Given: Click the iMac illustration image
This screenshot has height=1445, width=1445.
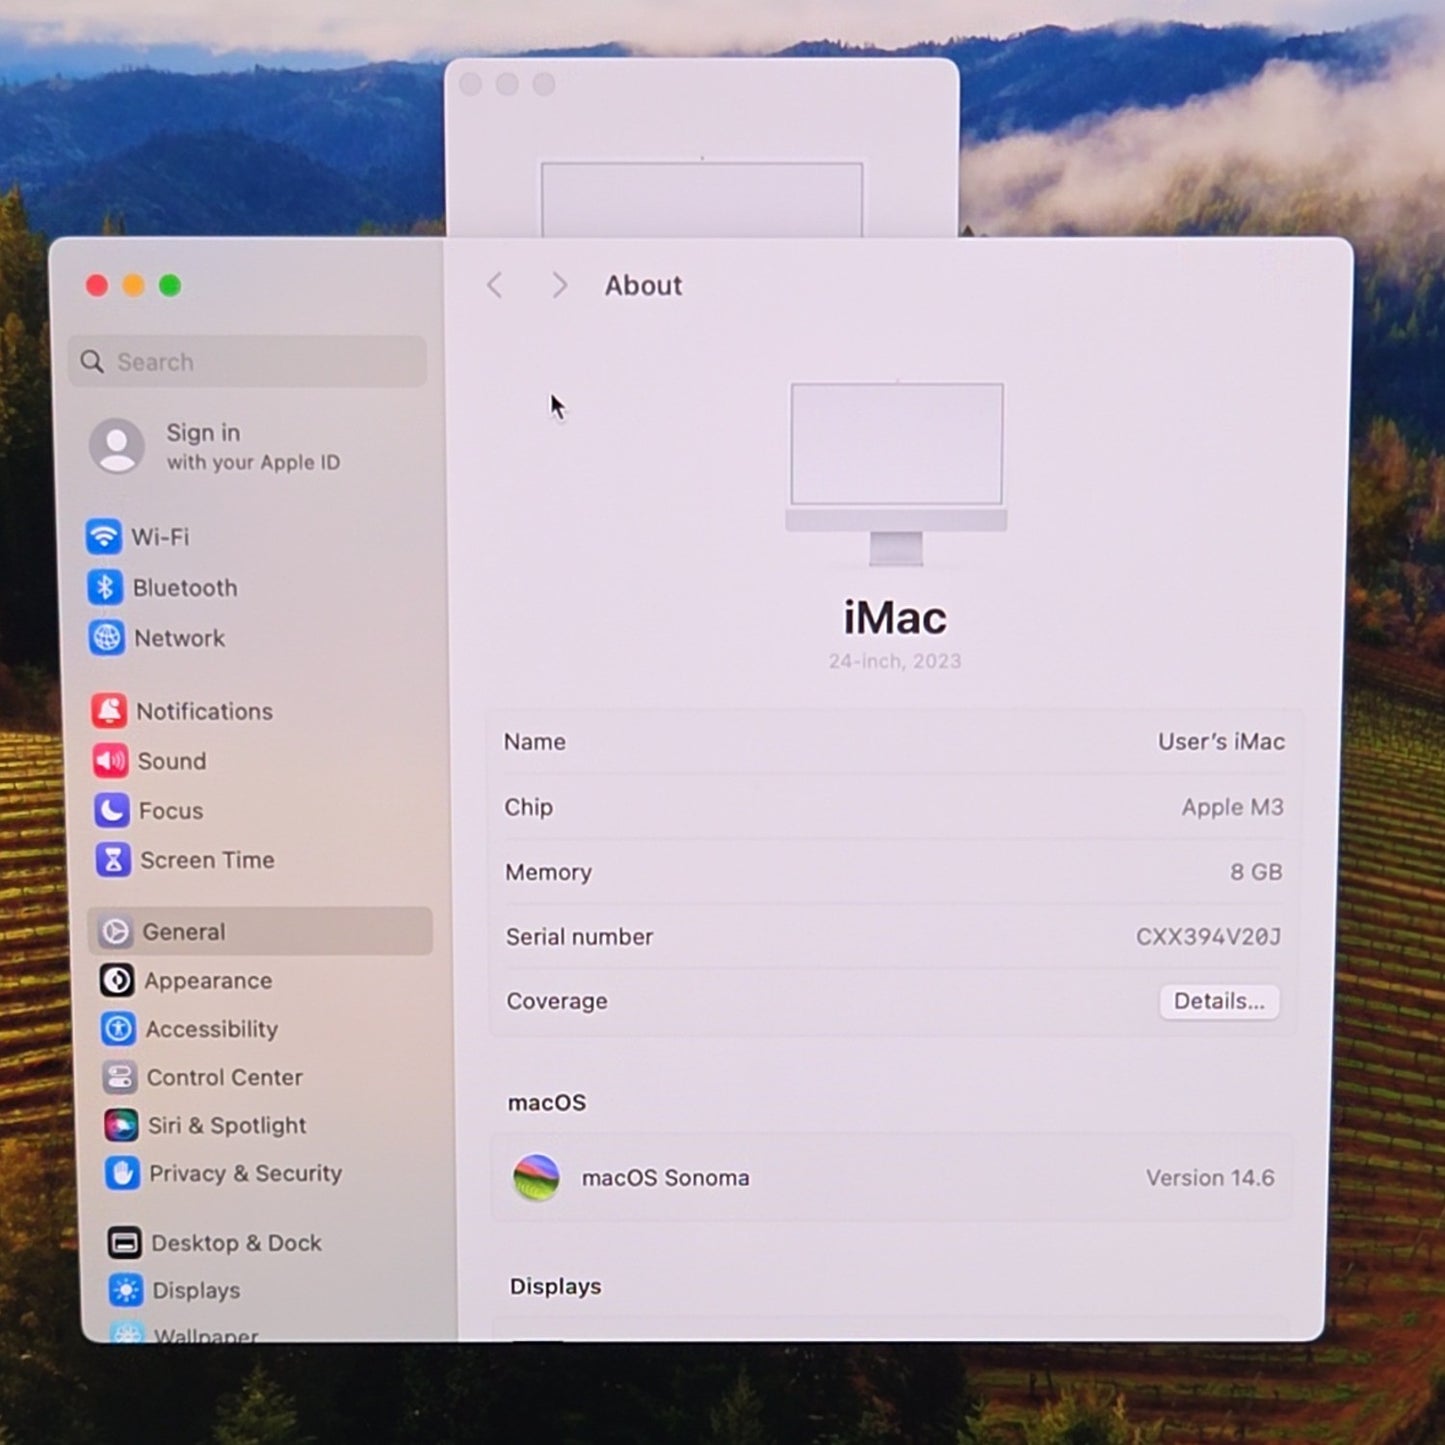Looking at the screenshot, I should pos(896,474).
